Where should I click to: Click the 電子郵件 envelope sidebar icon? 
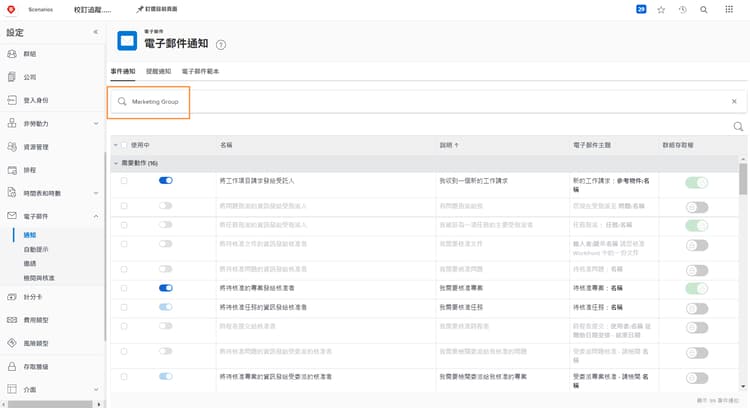(12, 216)
